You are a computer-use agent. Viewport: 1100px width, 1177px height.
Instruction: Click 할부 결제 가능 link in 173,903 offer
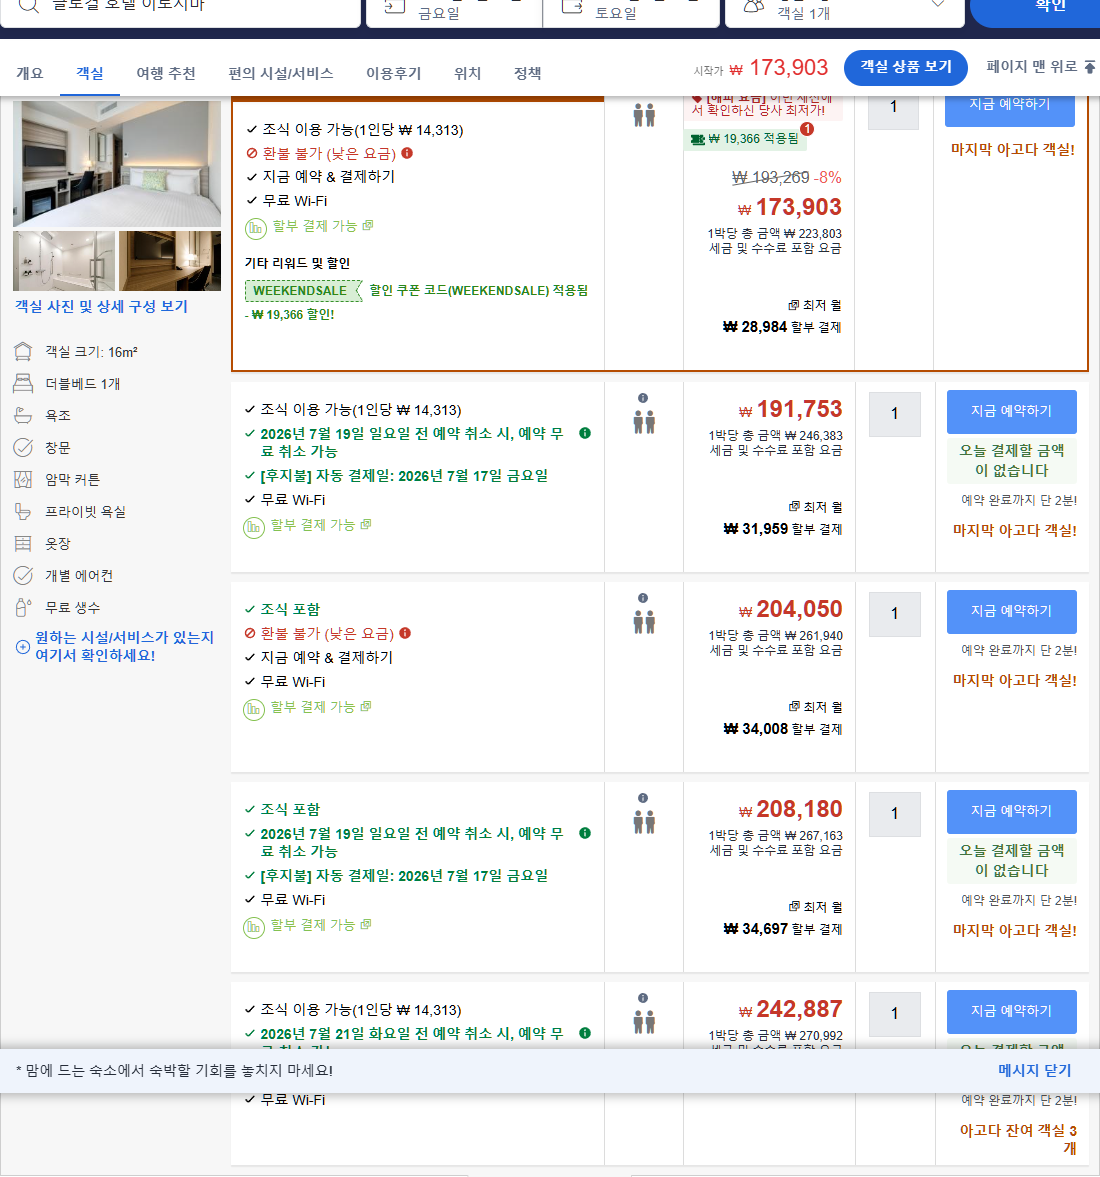point(322,226)
